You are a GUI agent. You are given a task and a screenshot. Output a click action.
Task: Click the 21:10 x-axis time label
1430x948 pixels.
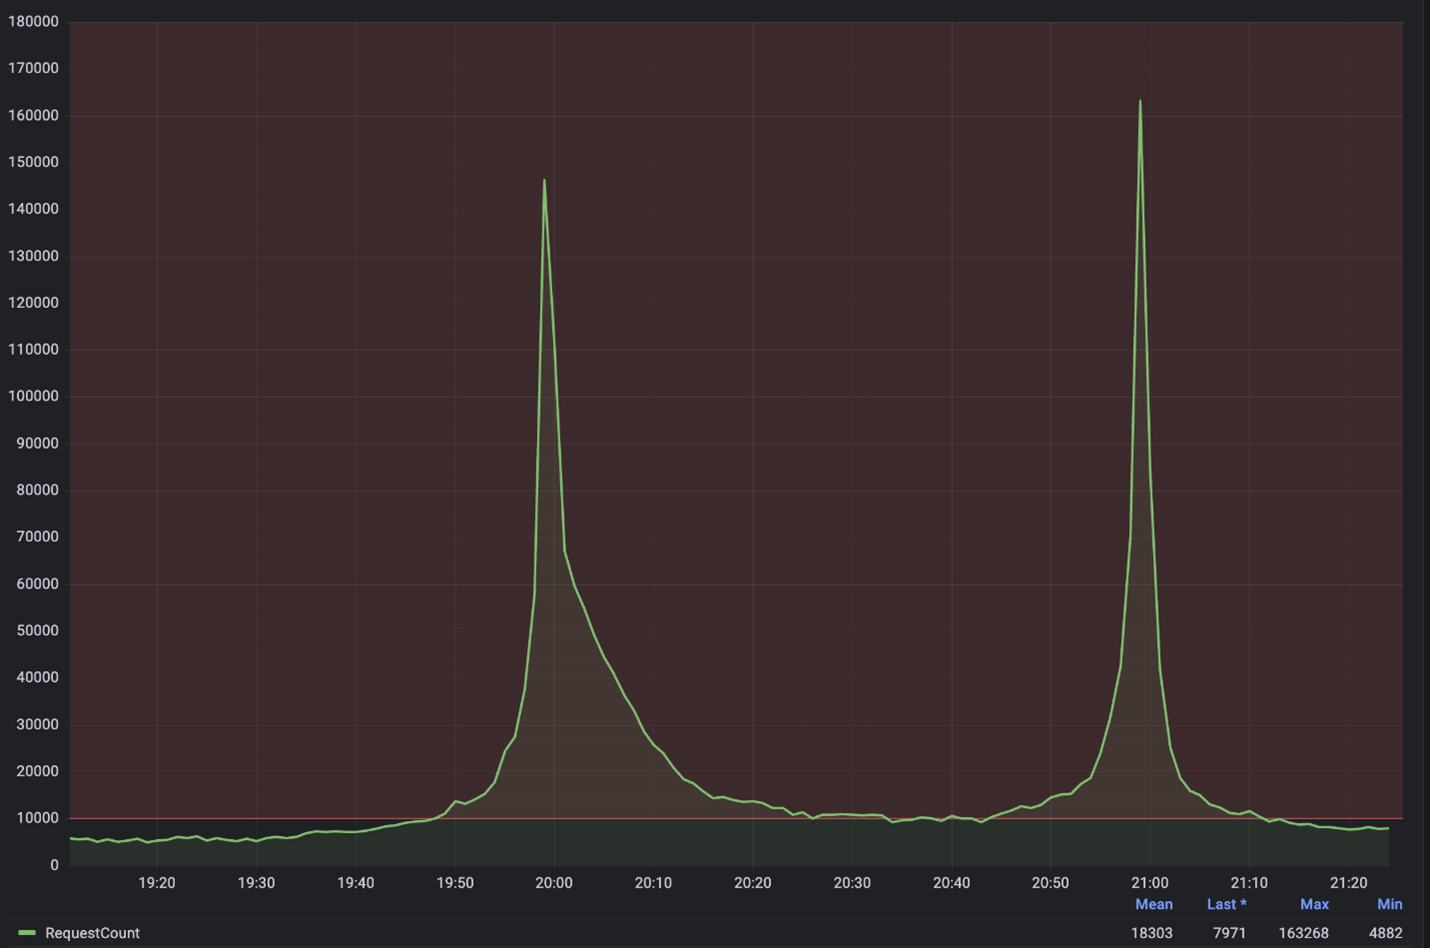pos(1249,883)
